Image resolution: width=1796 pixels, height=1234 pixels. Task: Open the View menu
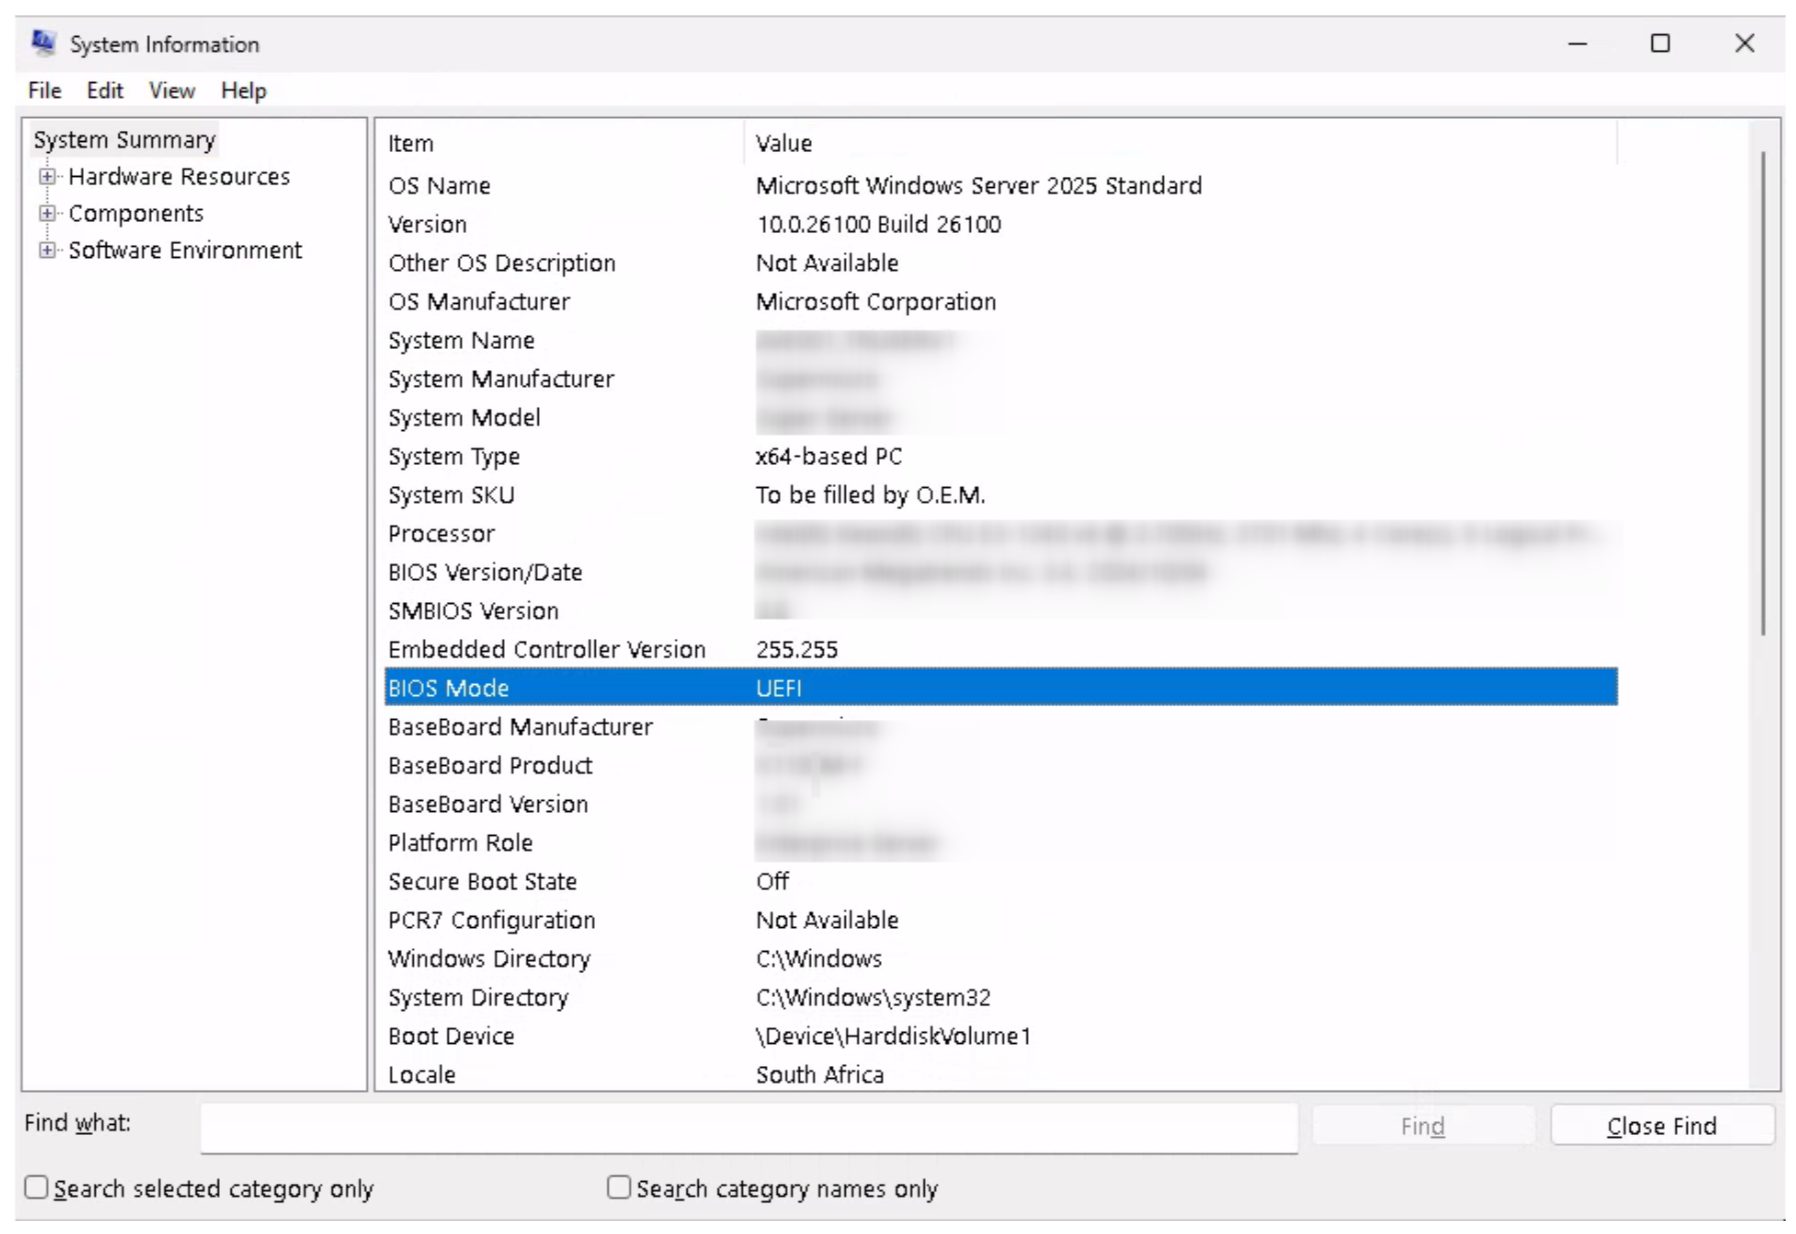pyautogui.click(x=171, y=91)
